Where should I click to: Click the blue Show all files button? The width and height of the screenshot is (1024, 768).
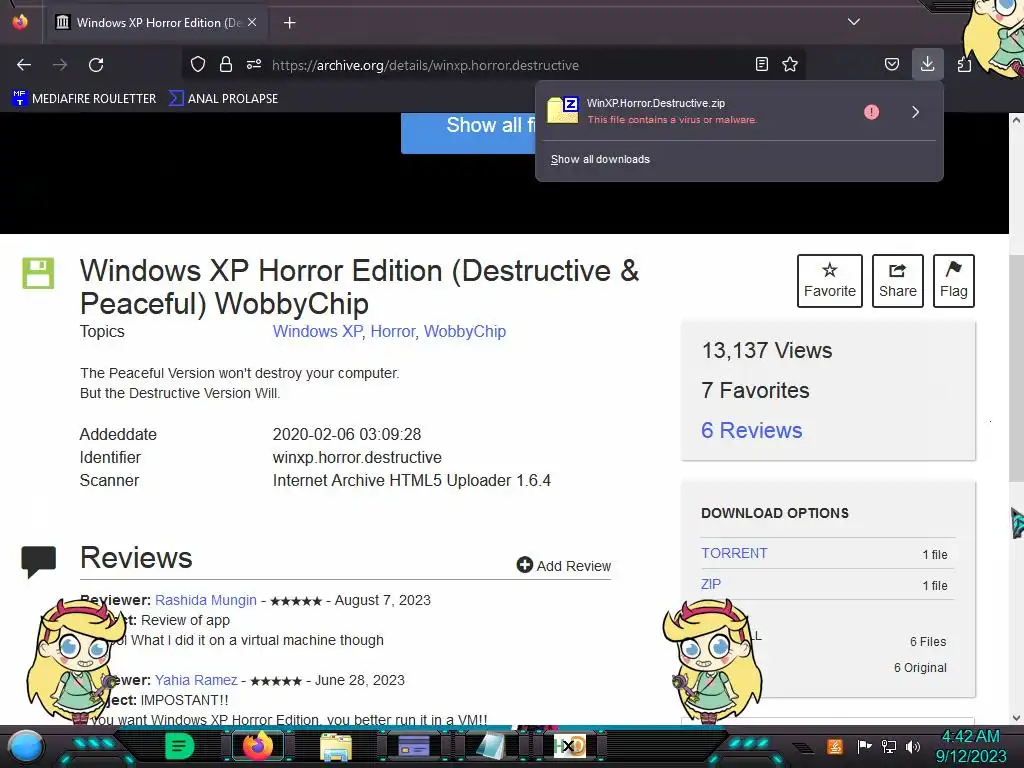[x=468, y=133]
